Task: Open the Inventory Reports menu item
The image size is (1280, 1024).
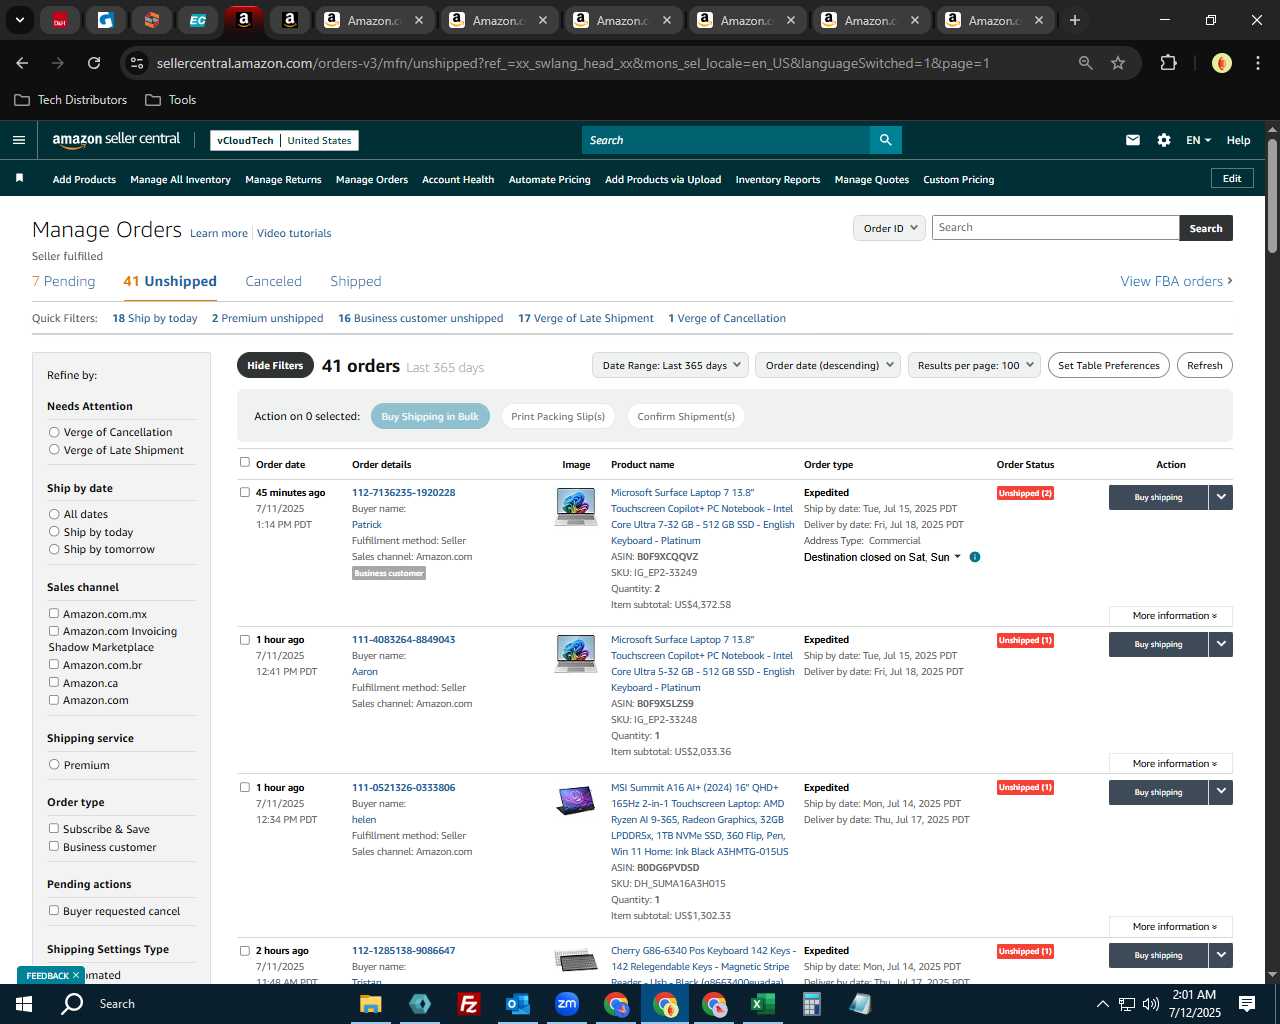Action: [x=777, y=180]
